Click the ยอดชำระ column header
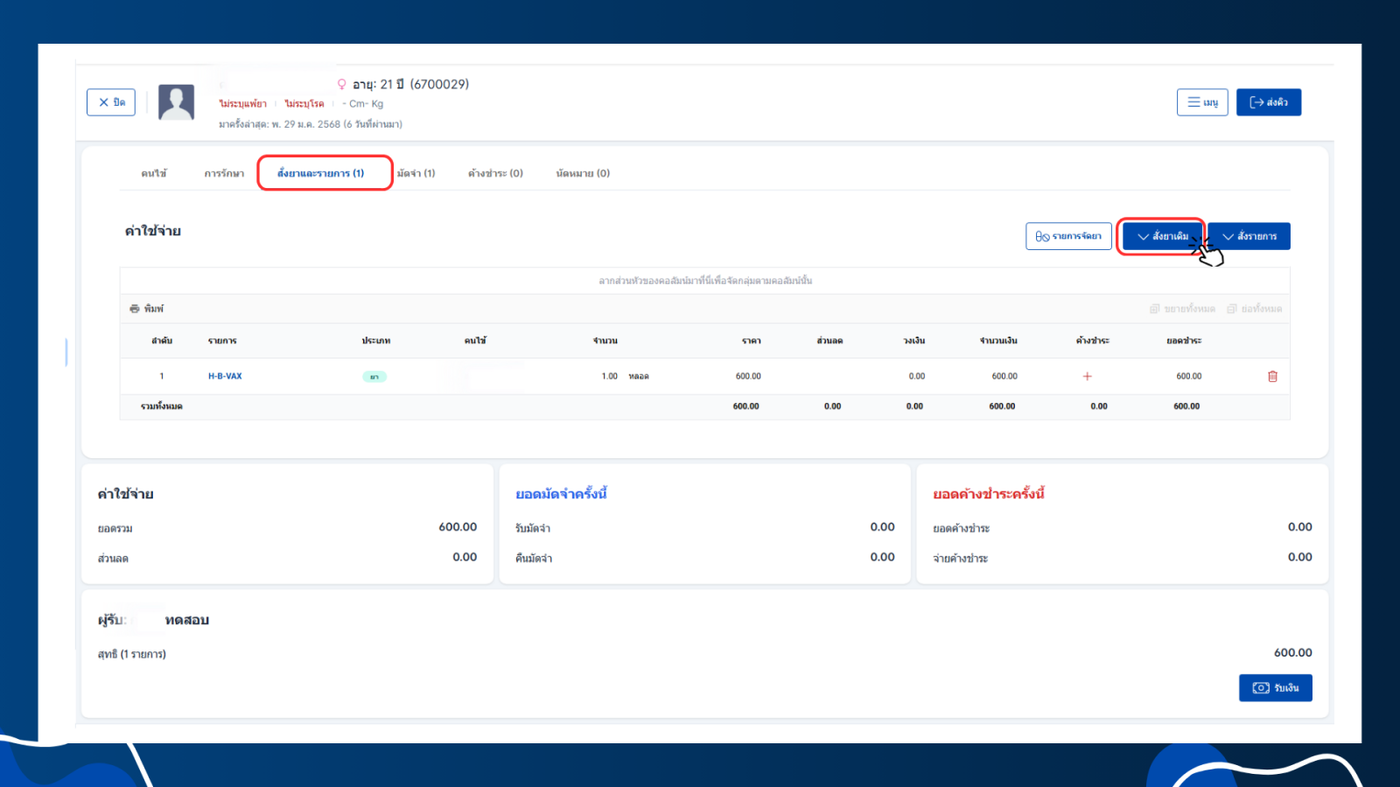This screenshot has height=787, width=1400. (1184, 341)
